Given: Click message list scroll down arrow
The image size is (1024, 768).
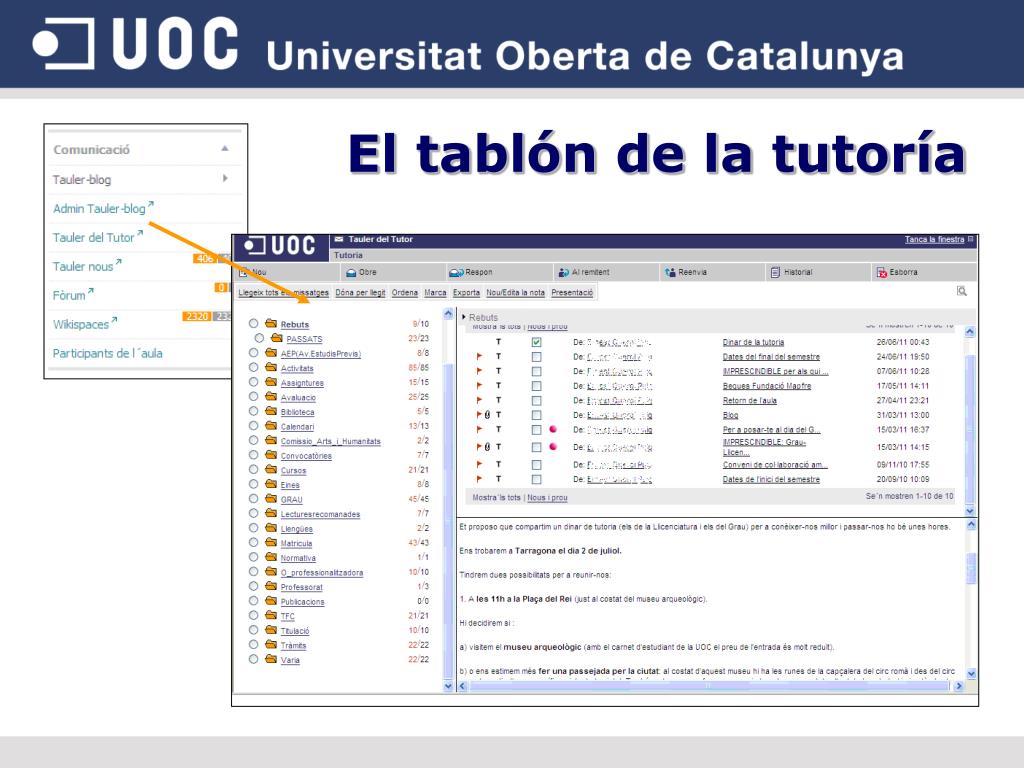Looking at the screenshot, I should coord(970,511).
